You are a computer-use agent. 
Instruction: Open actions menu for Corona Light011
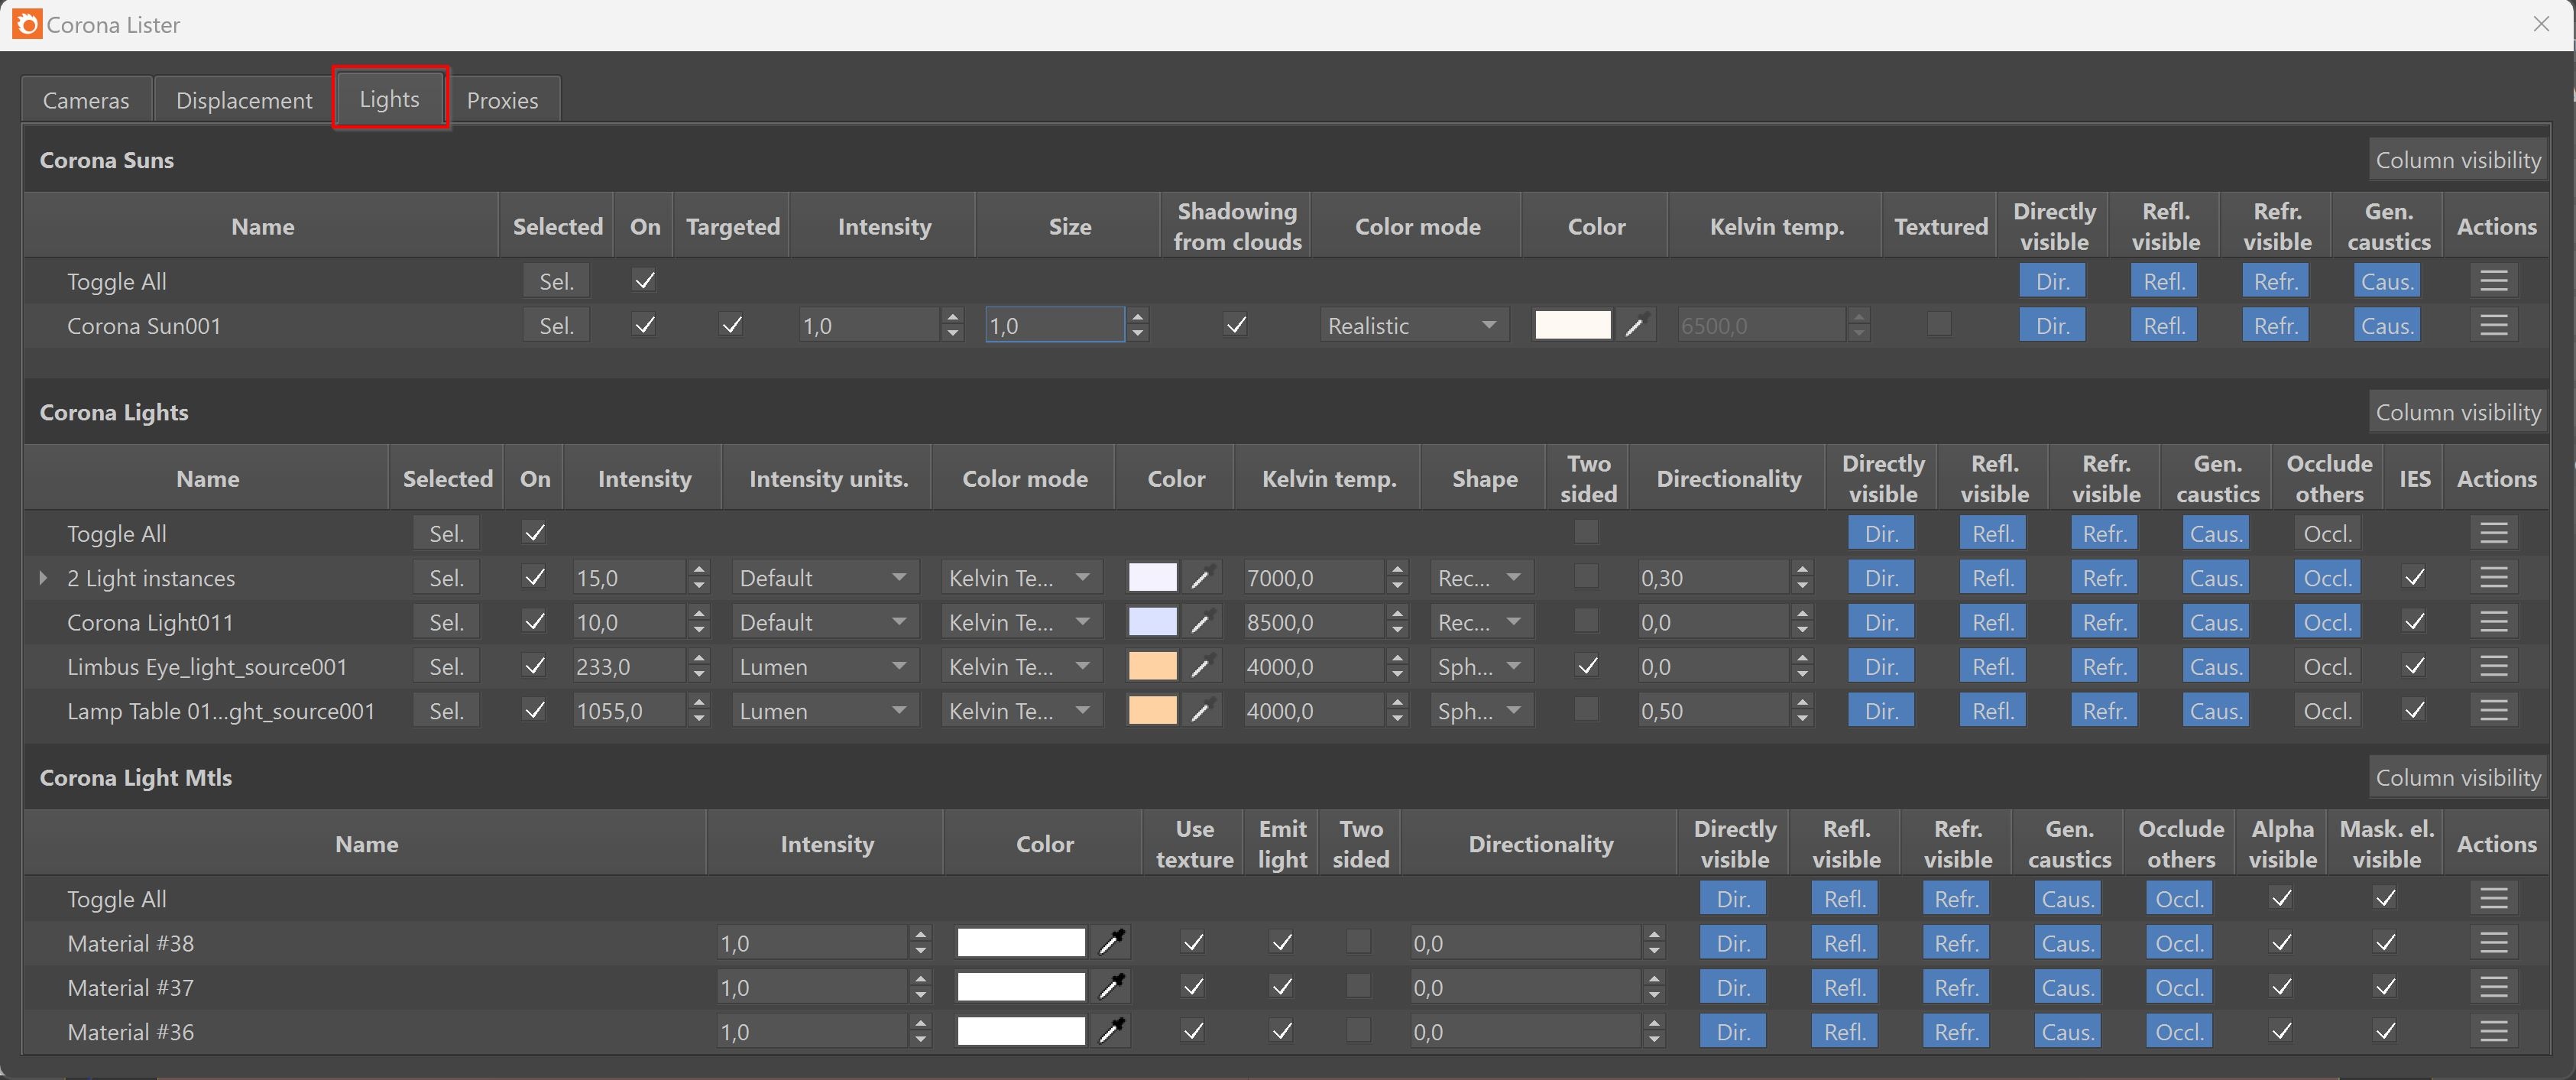click(2493, 622)
